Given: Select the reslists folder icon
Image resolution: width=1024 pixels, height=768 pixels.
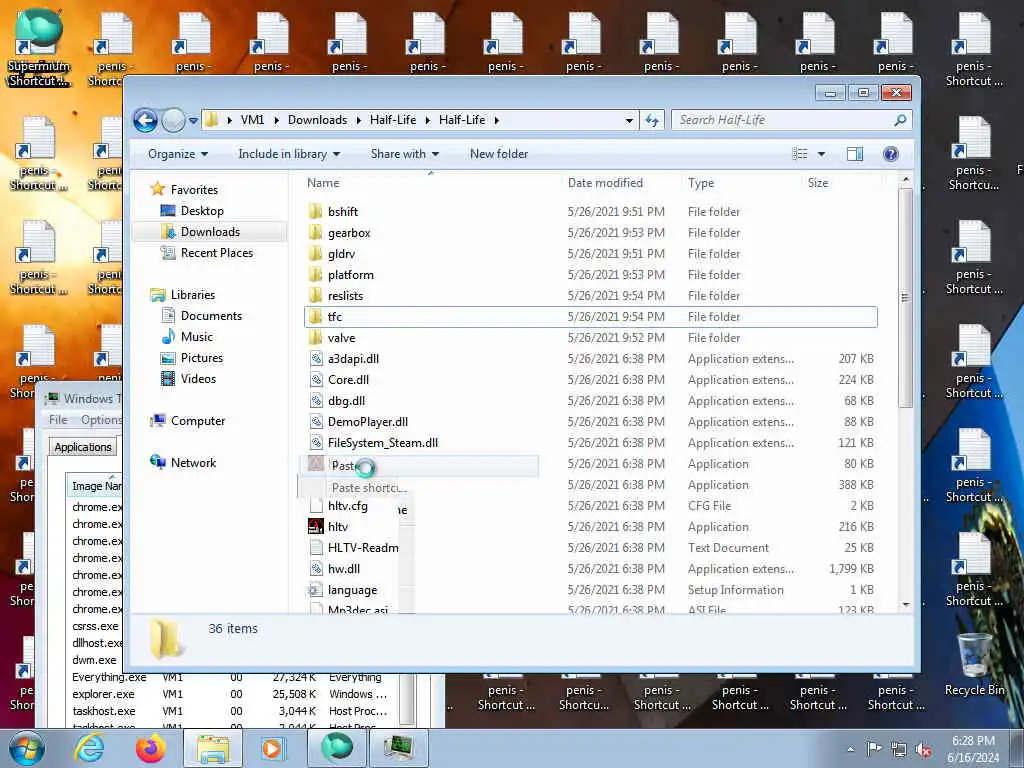Looking at the screenshot, I should point(315,295).
